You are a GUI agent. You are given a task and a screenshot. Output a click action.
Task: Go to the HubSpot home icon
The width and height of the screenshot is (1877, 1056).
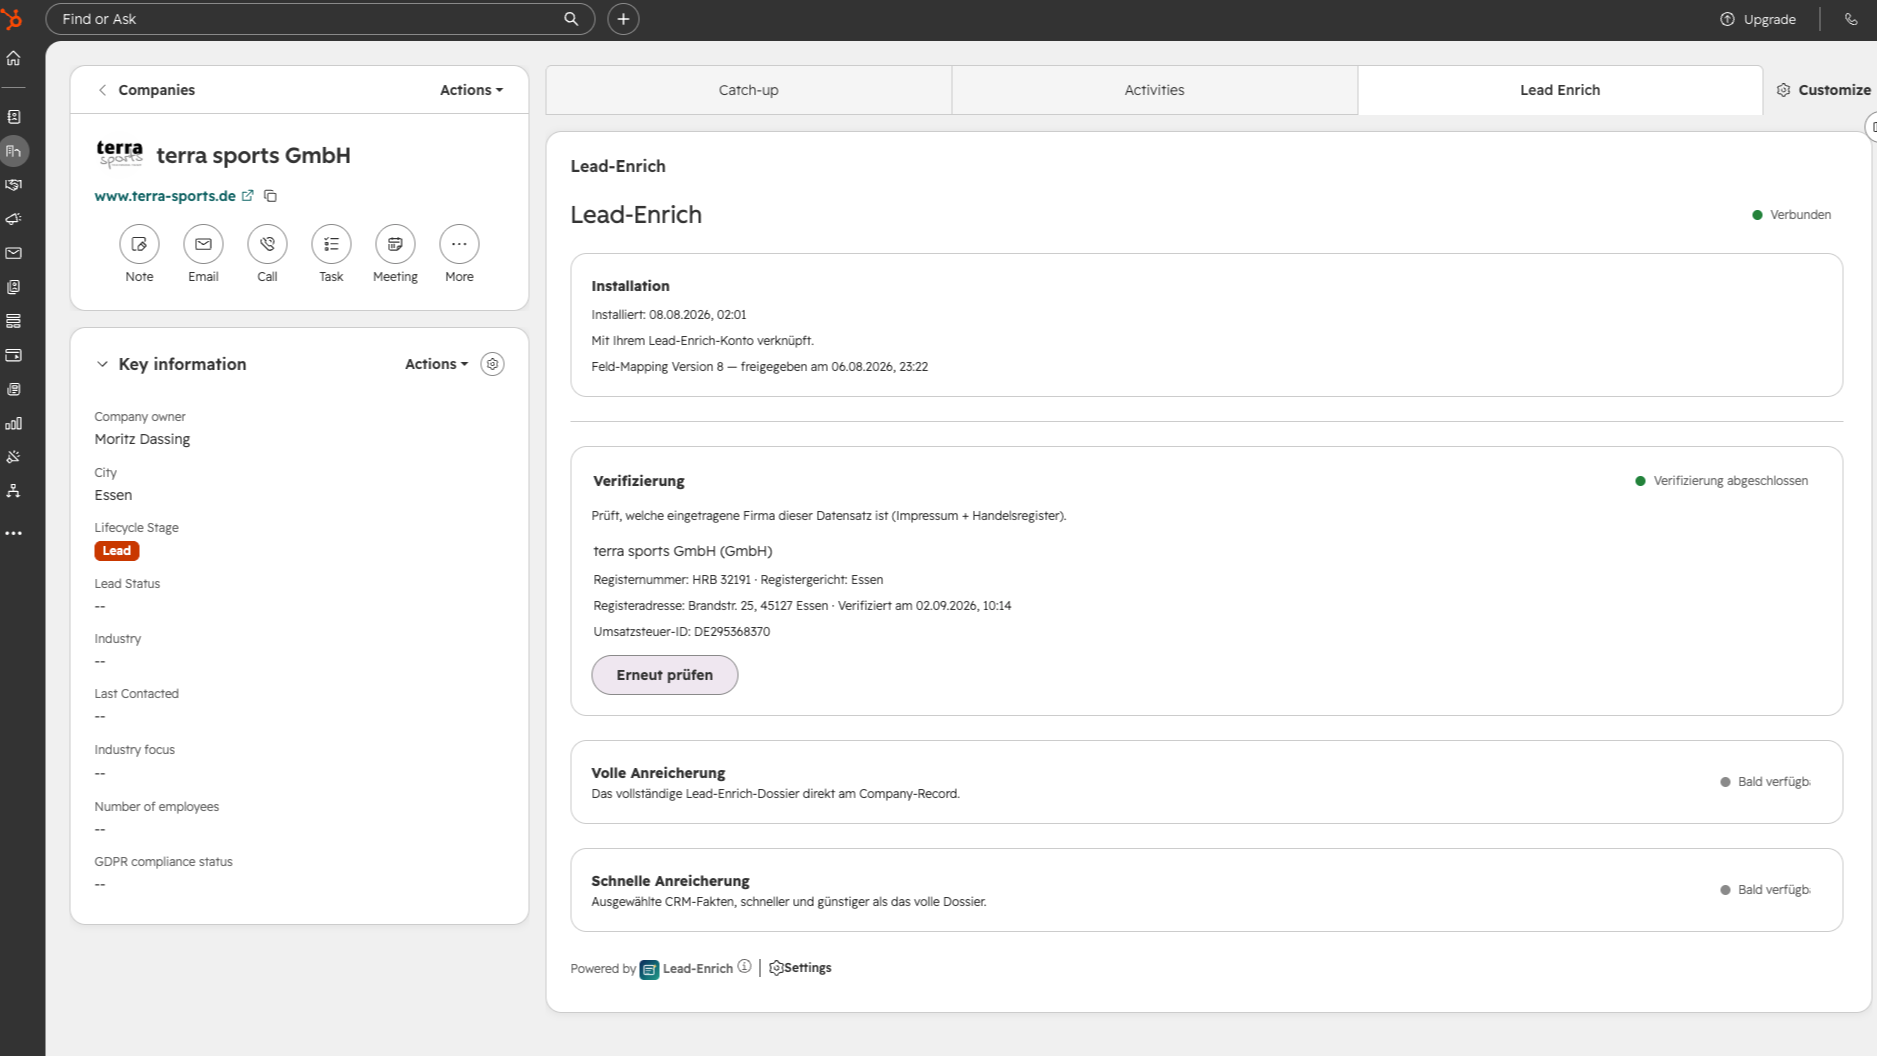[x=14, y=58]
